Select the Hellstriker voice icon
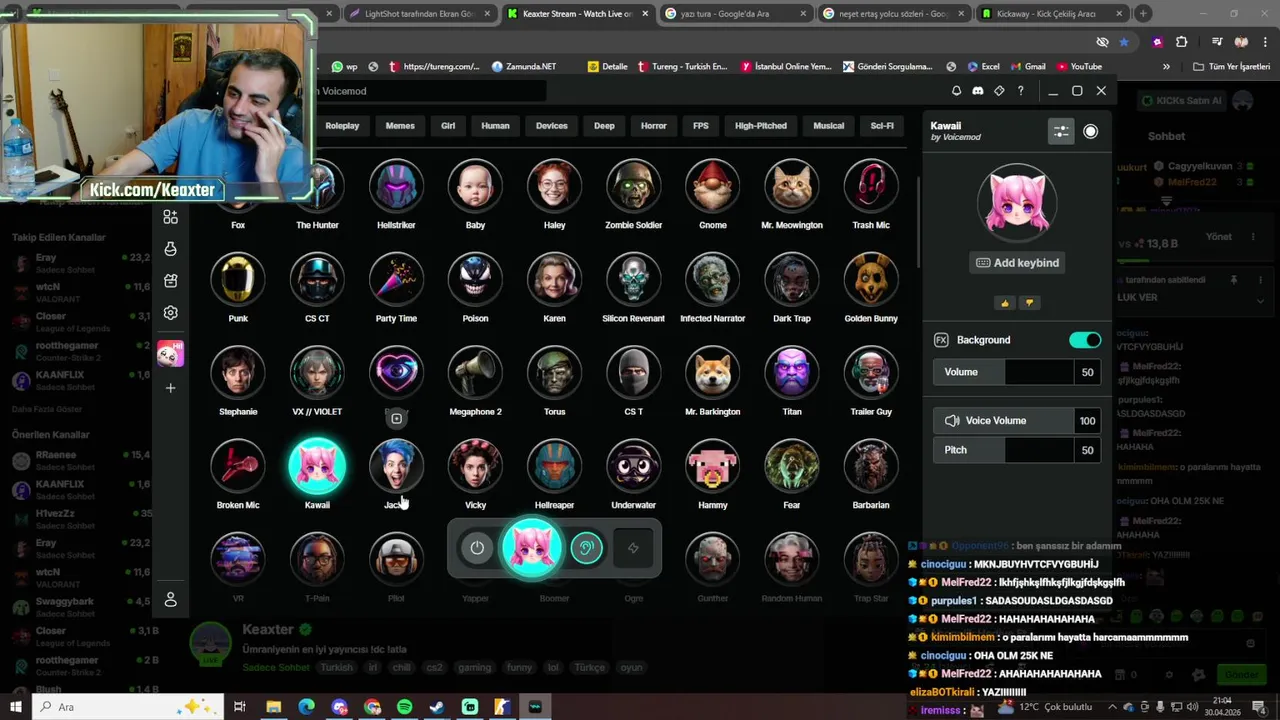The image size is (1280, 720). (396, 187)
